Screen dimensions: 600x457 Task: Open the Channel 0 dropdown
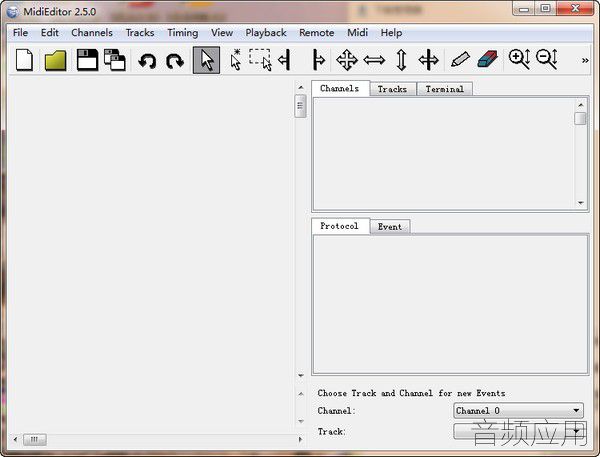(x=518, y=411)
